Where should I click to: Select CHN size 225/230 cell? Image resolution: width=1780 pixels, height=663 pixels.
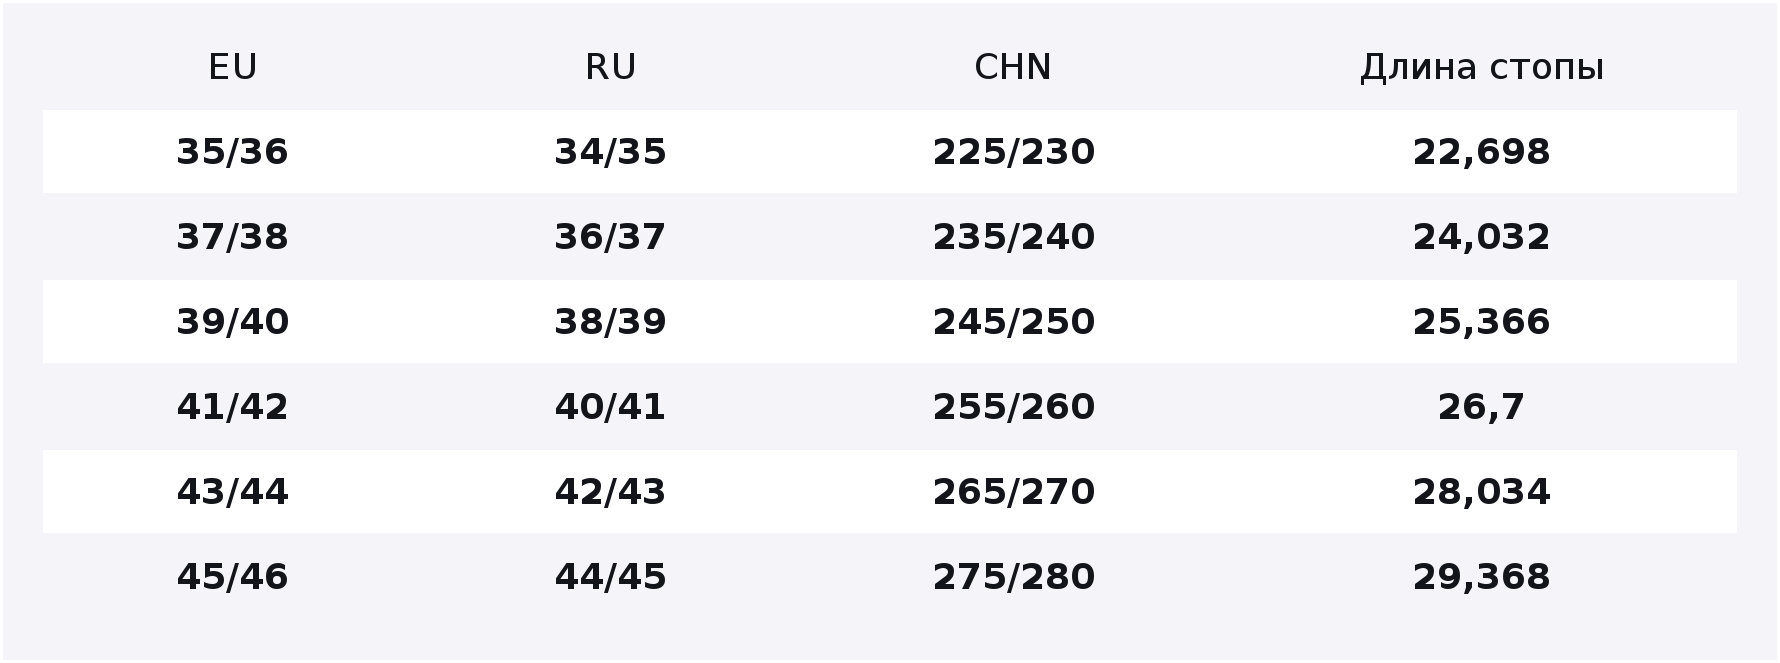pyautogui.click(x=1014, y=152)
